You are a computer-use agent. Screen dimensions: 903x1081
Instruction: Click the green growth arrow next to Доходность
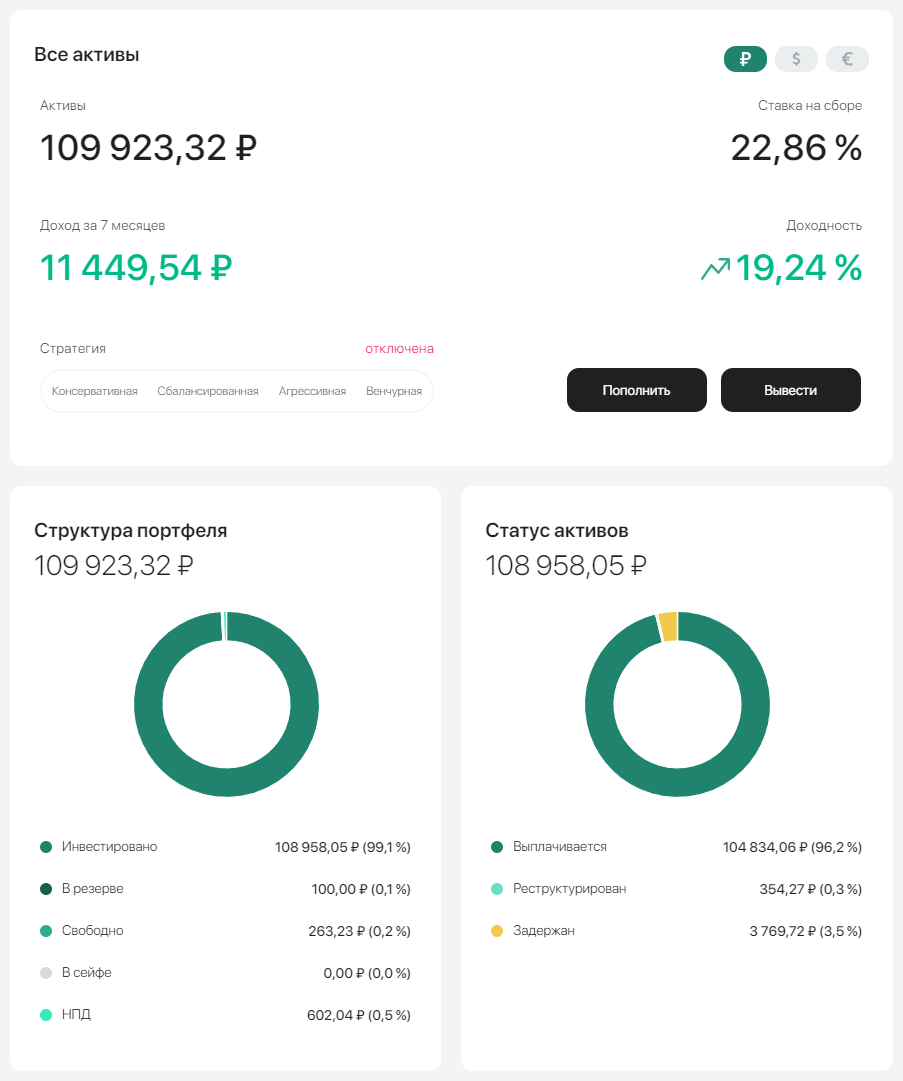point(716,268)
